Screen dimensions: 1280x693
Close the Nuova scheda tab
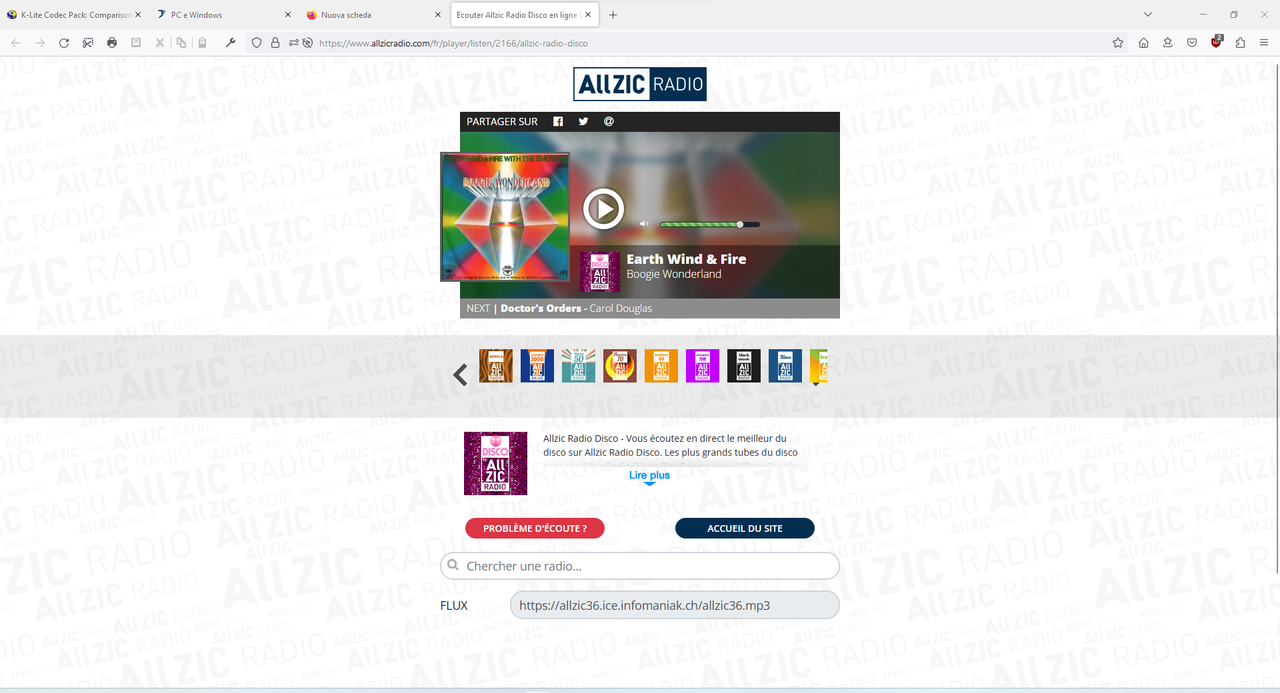[437, 15]
